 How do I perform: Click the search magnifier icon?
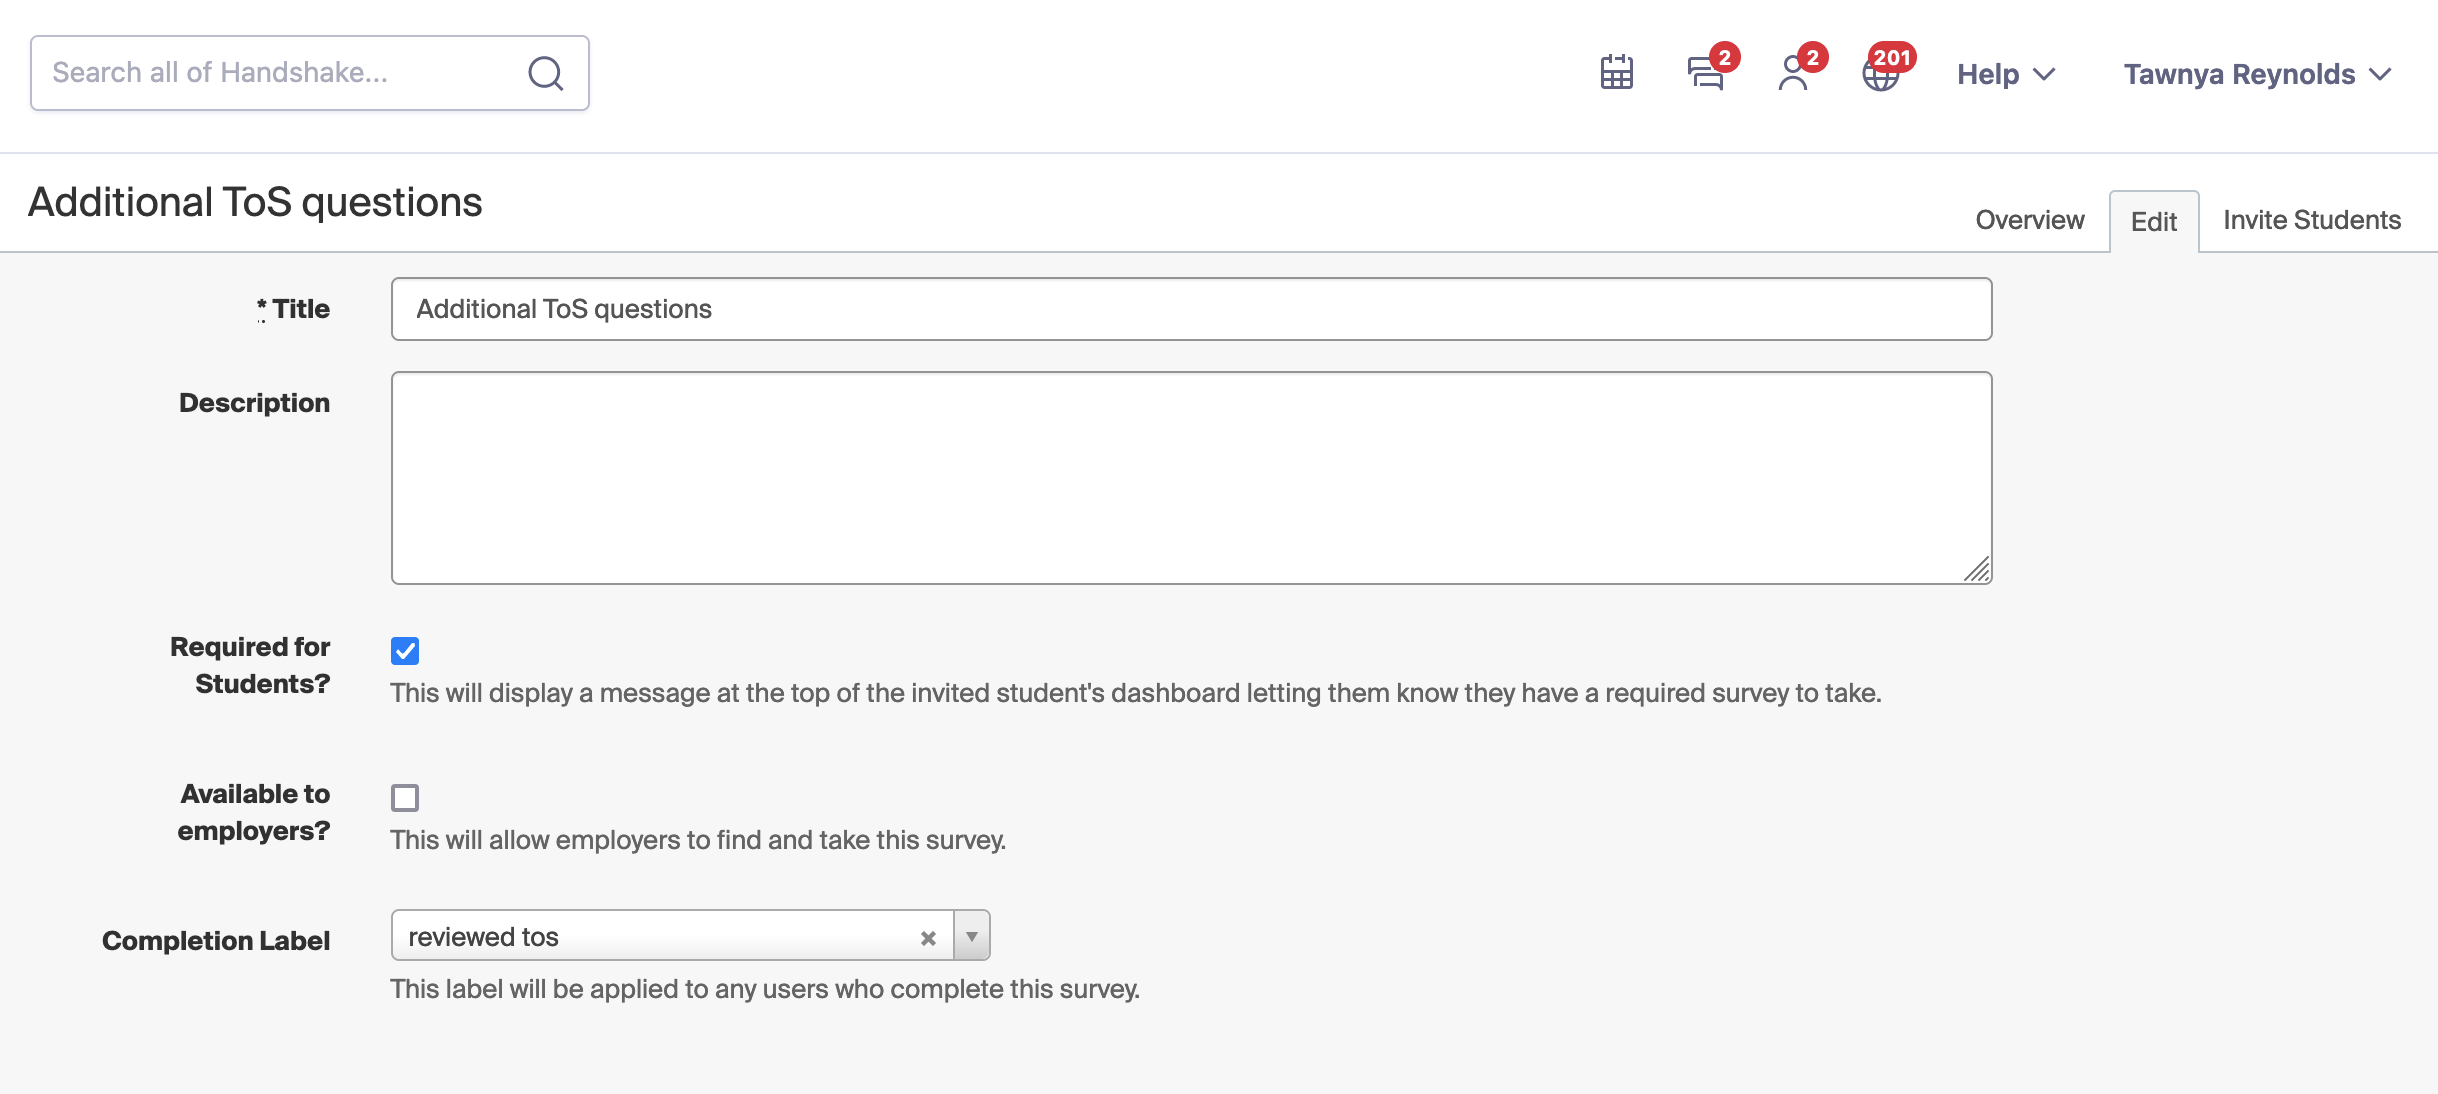coord(545,73)
